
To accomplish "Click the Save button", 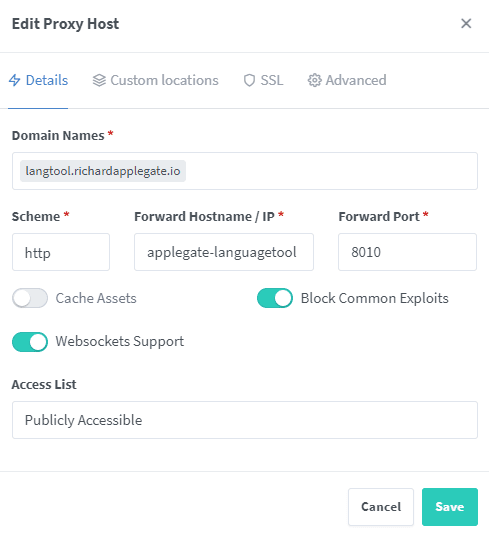I will (450, 507).
